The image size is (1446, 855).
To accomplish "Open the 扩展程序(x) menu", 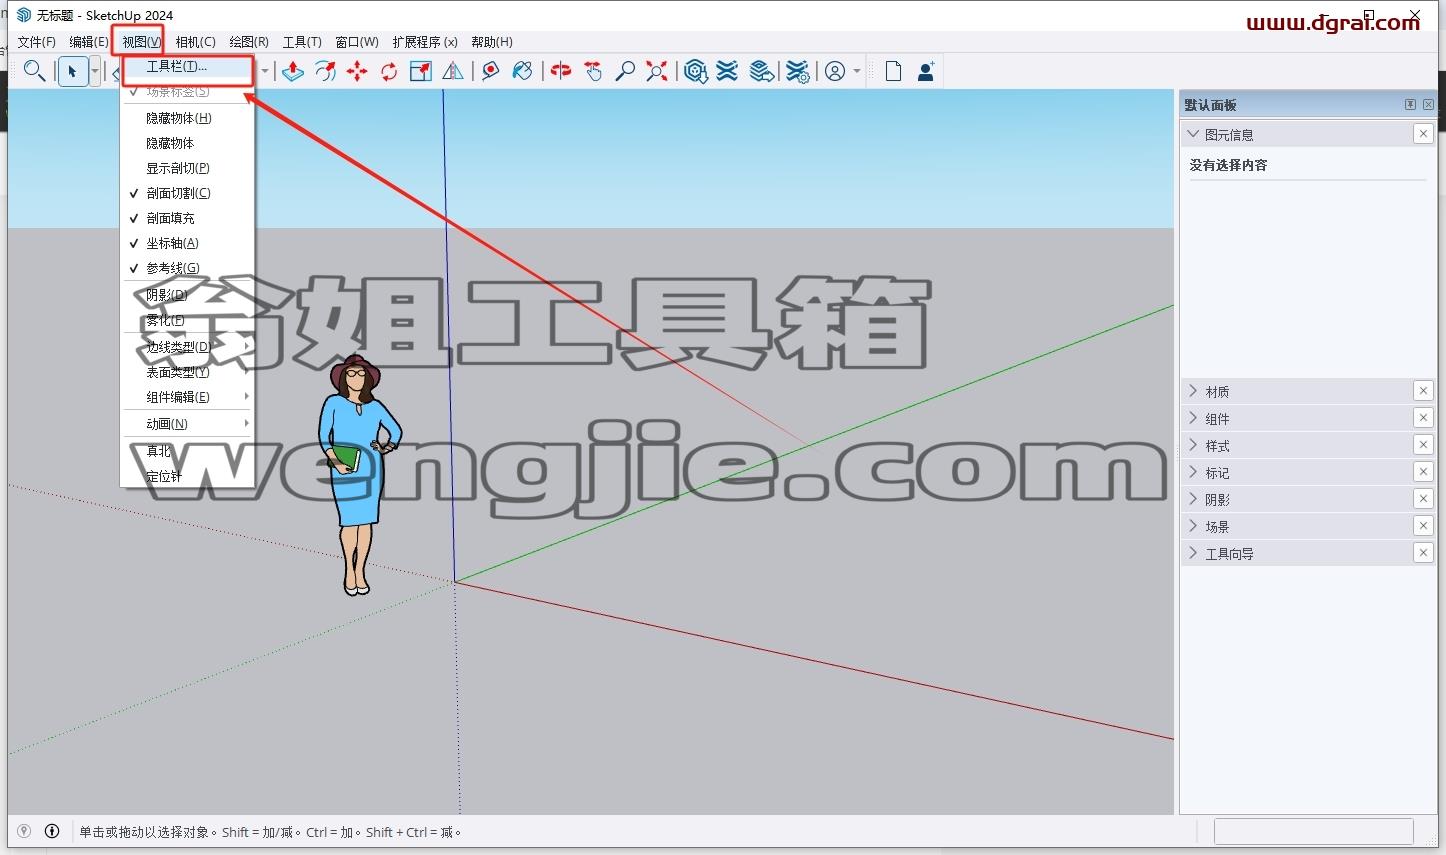I will (x=425, y=42).
